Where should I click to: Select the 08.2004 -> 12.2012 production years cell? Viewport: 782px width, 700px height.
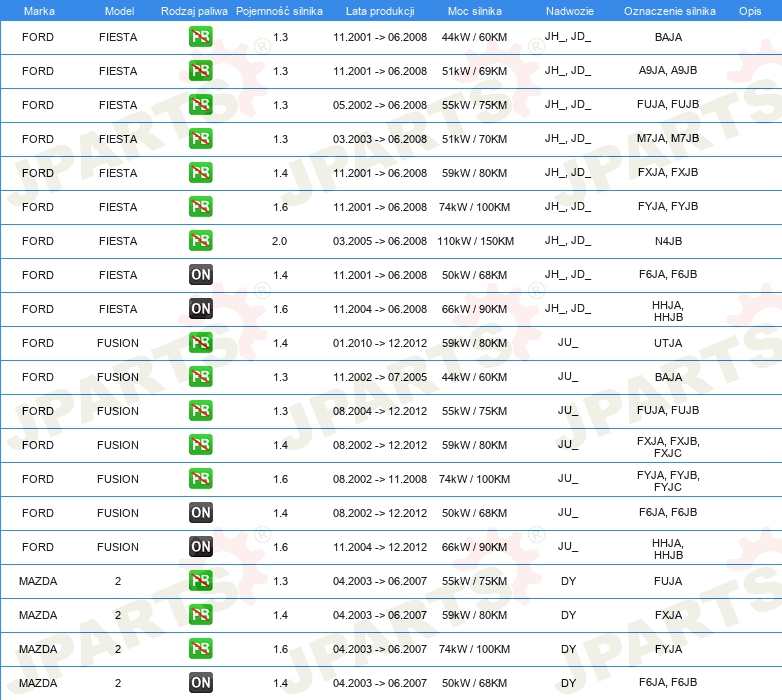tap(380, 411)
